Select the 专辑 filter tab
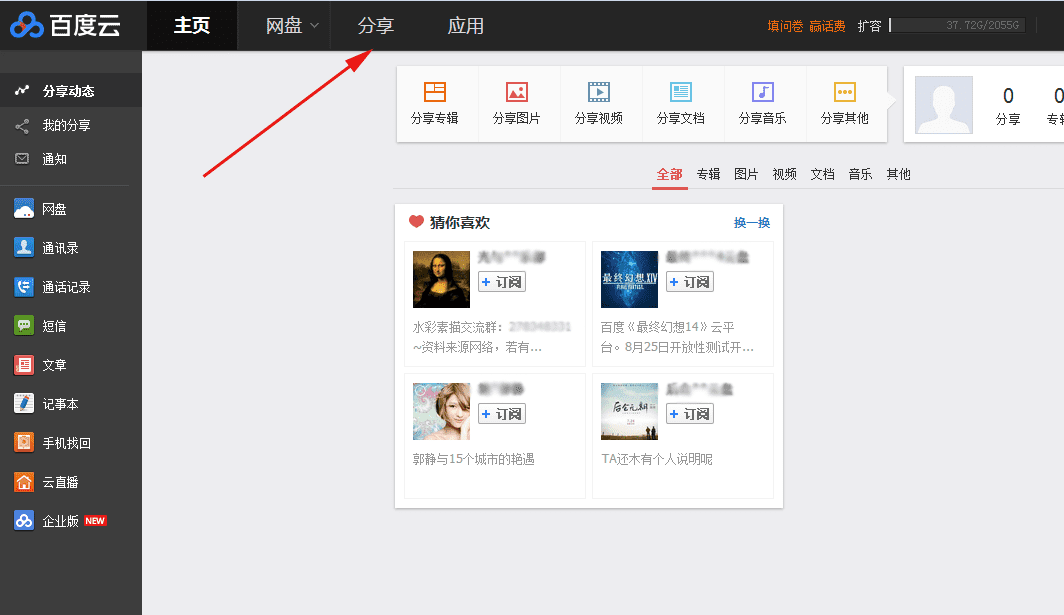 (x=708, y=174)
